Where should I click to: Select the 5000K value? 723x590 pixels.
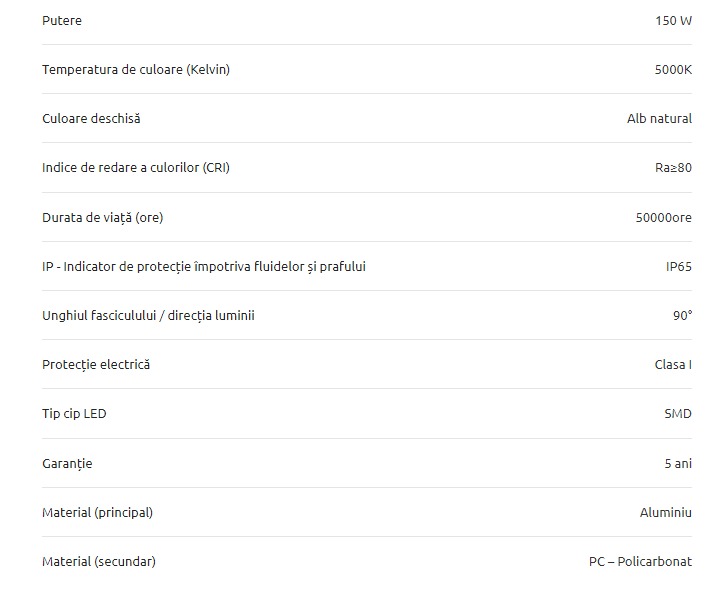[673, 70]
